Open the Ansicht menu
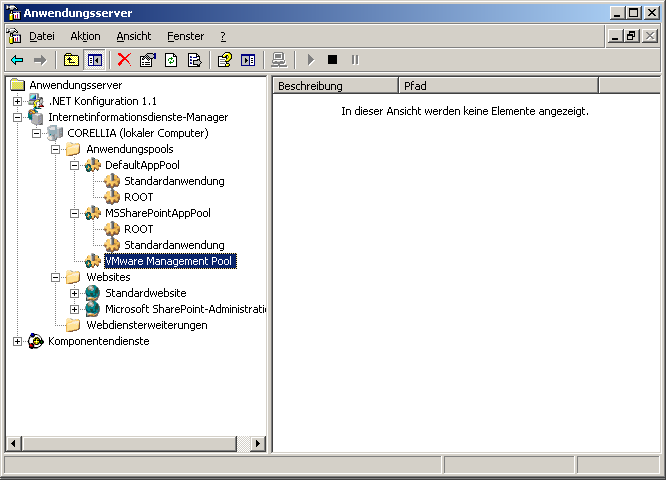 click(x=134, y=37)
